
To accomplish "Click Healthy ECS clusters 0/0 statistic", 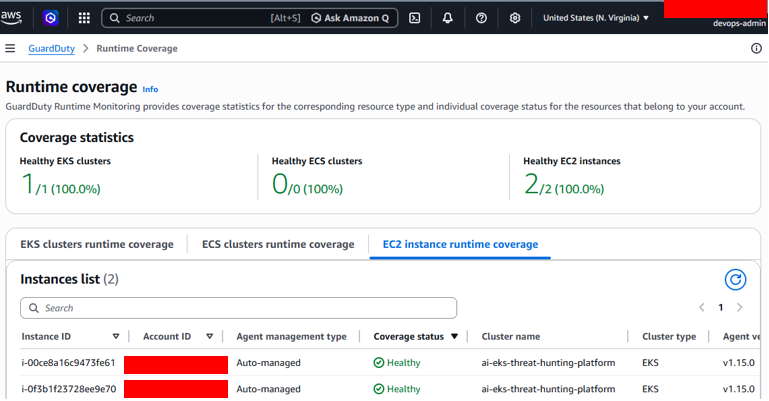I will 307,184.
